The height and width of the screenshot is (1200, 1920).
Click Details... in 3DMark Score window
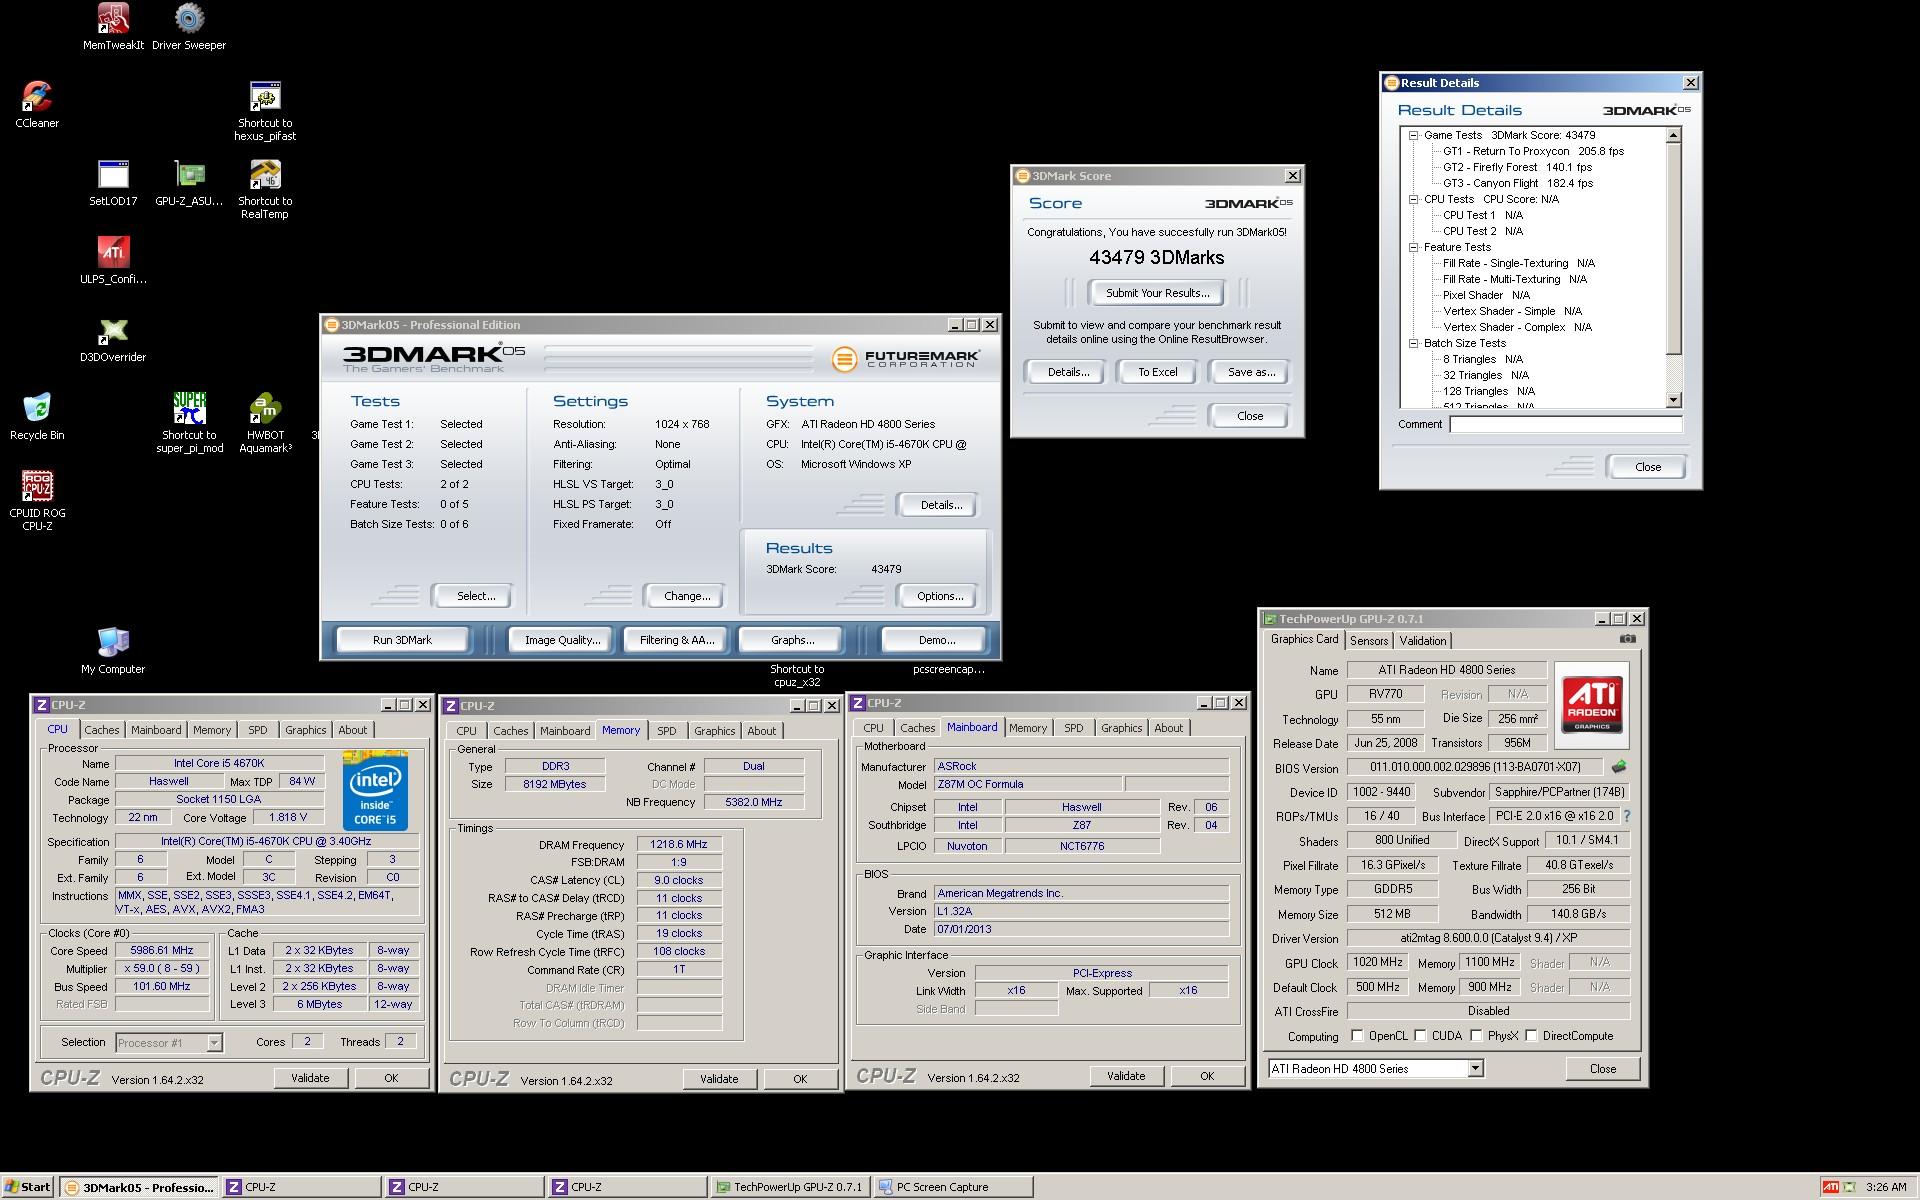click(x=1068, y=372)
